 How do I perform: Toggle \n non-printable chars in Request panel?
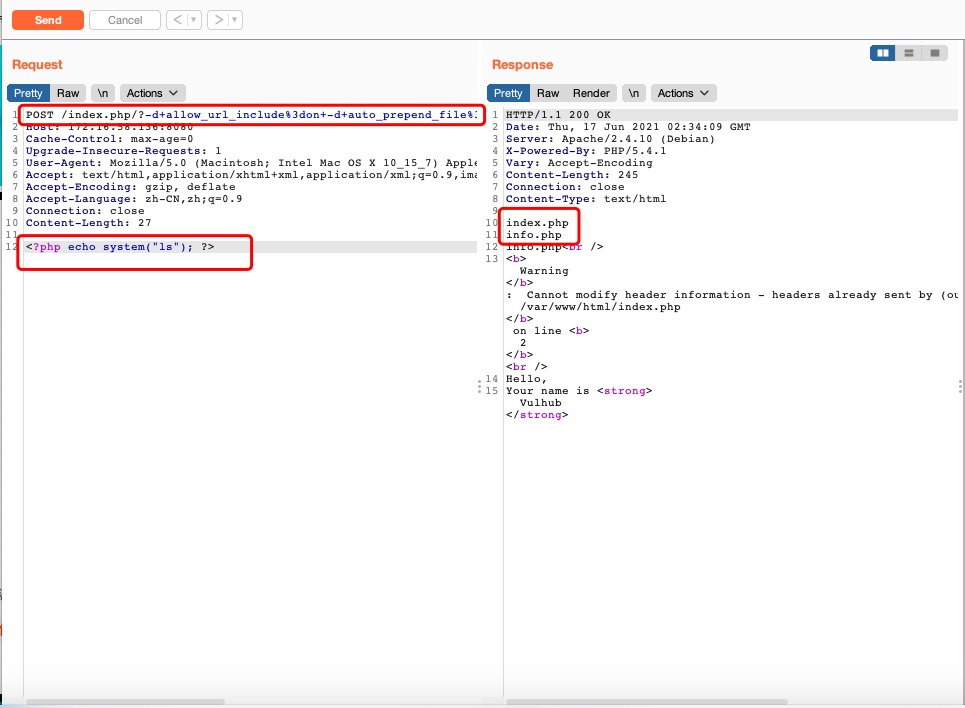pyautogui.click(x=103, y=93)
